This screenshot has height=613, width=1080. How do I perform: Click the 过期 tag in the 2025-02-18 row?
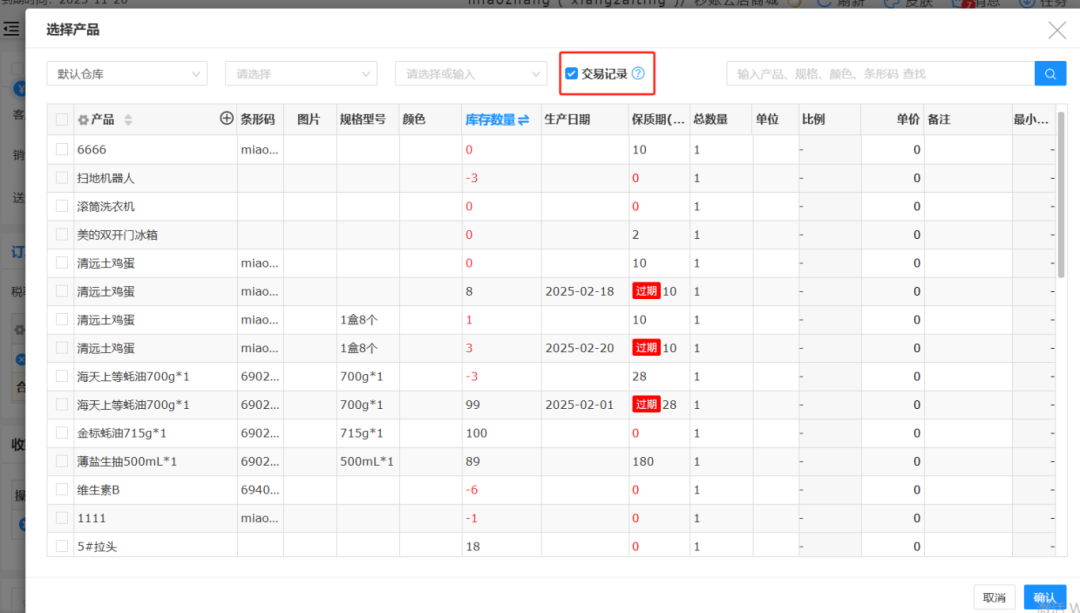click(x=646, y=291)
